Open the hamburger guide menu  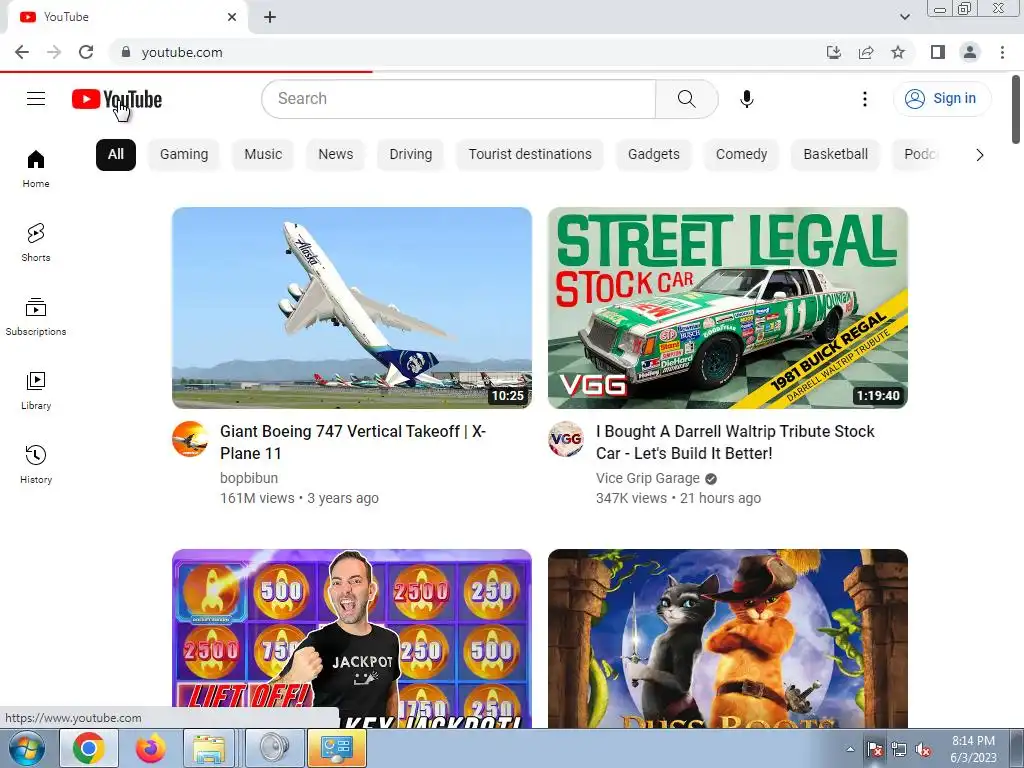coord(36,99)
